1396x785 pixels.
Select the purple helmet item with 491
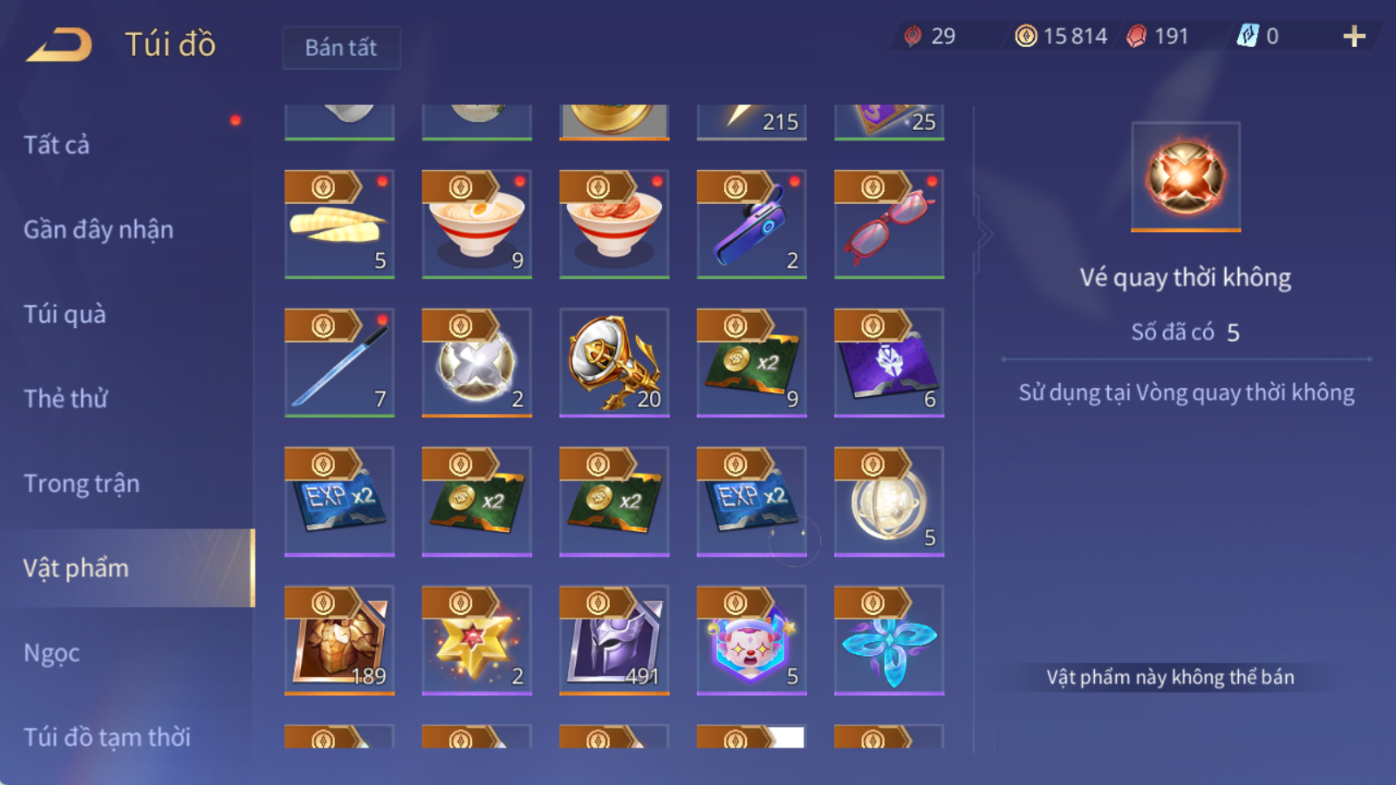click(614, 640)
